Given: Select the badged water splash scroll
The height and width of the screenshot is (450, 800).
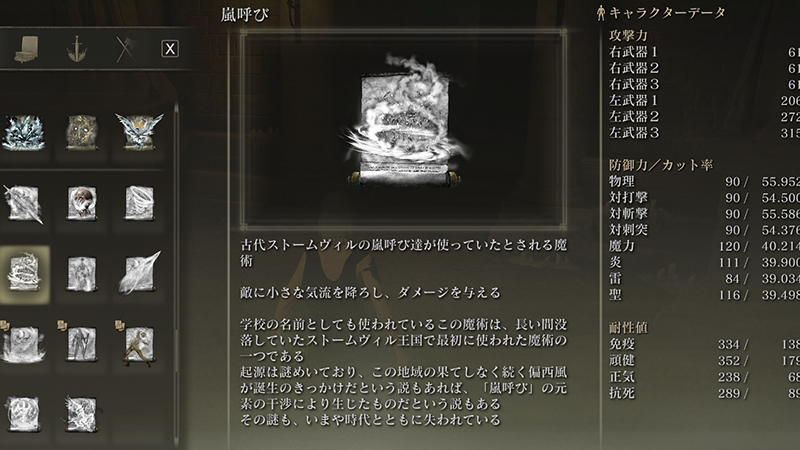Looking at the screenshot, I should [22, 344].
